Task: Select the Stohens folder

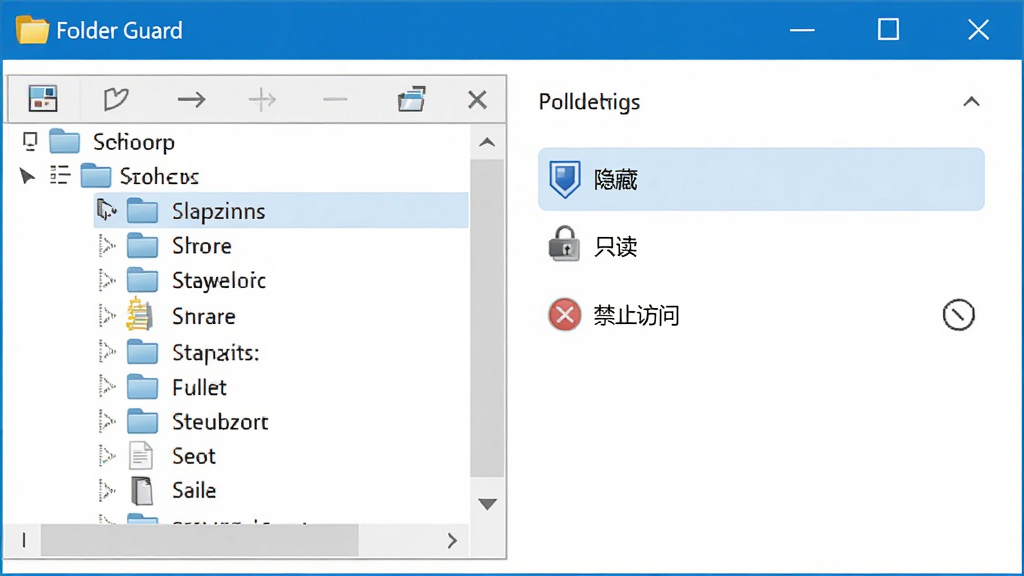Action: (140, 176)
